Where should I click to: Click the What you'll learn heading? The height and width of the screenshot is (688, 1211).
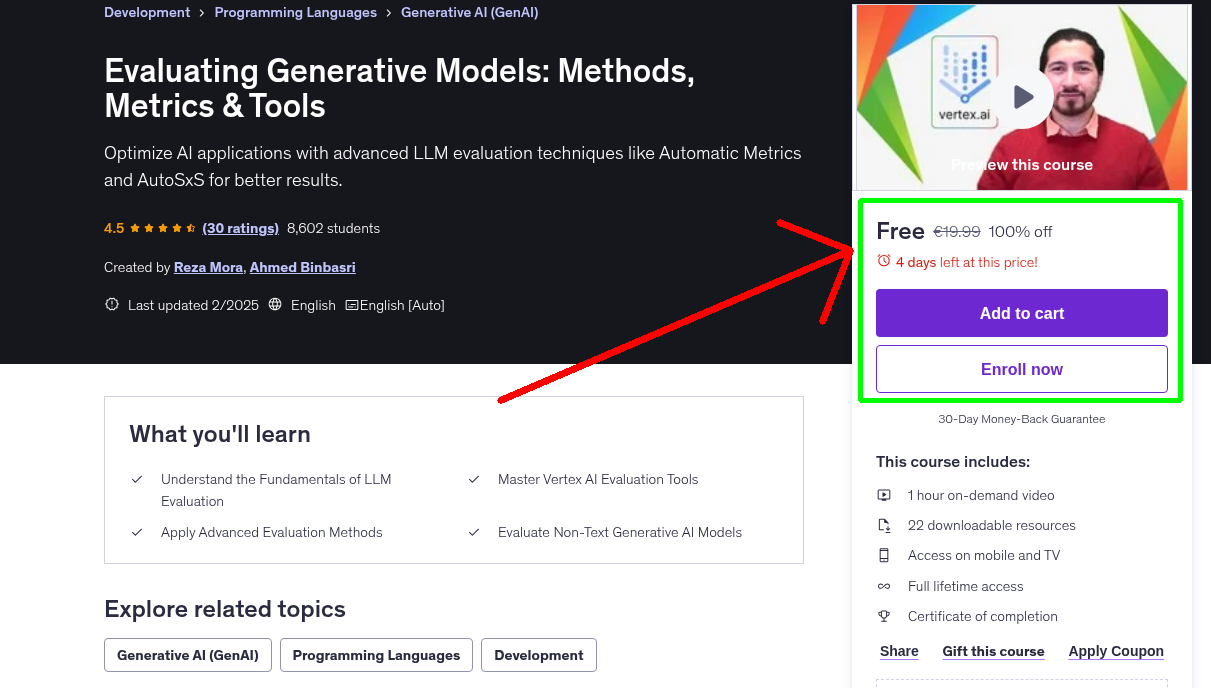pyautogui.click(x=220, y=434)
